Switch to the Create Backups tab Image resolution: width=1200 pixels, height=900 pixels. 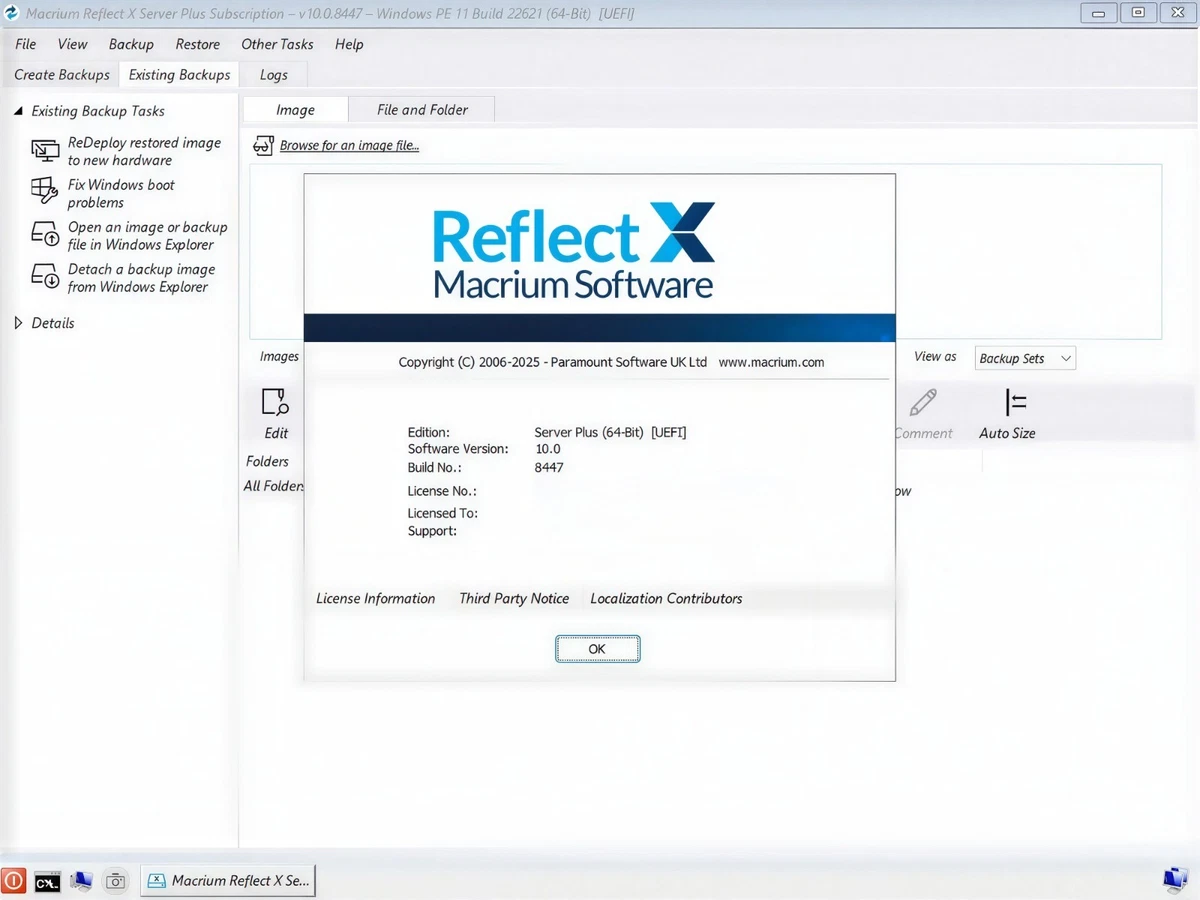point(62,75)
